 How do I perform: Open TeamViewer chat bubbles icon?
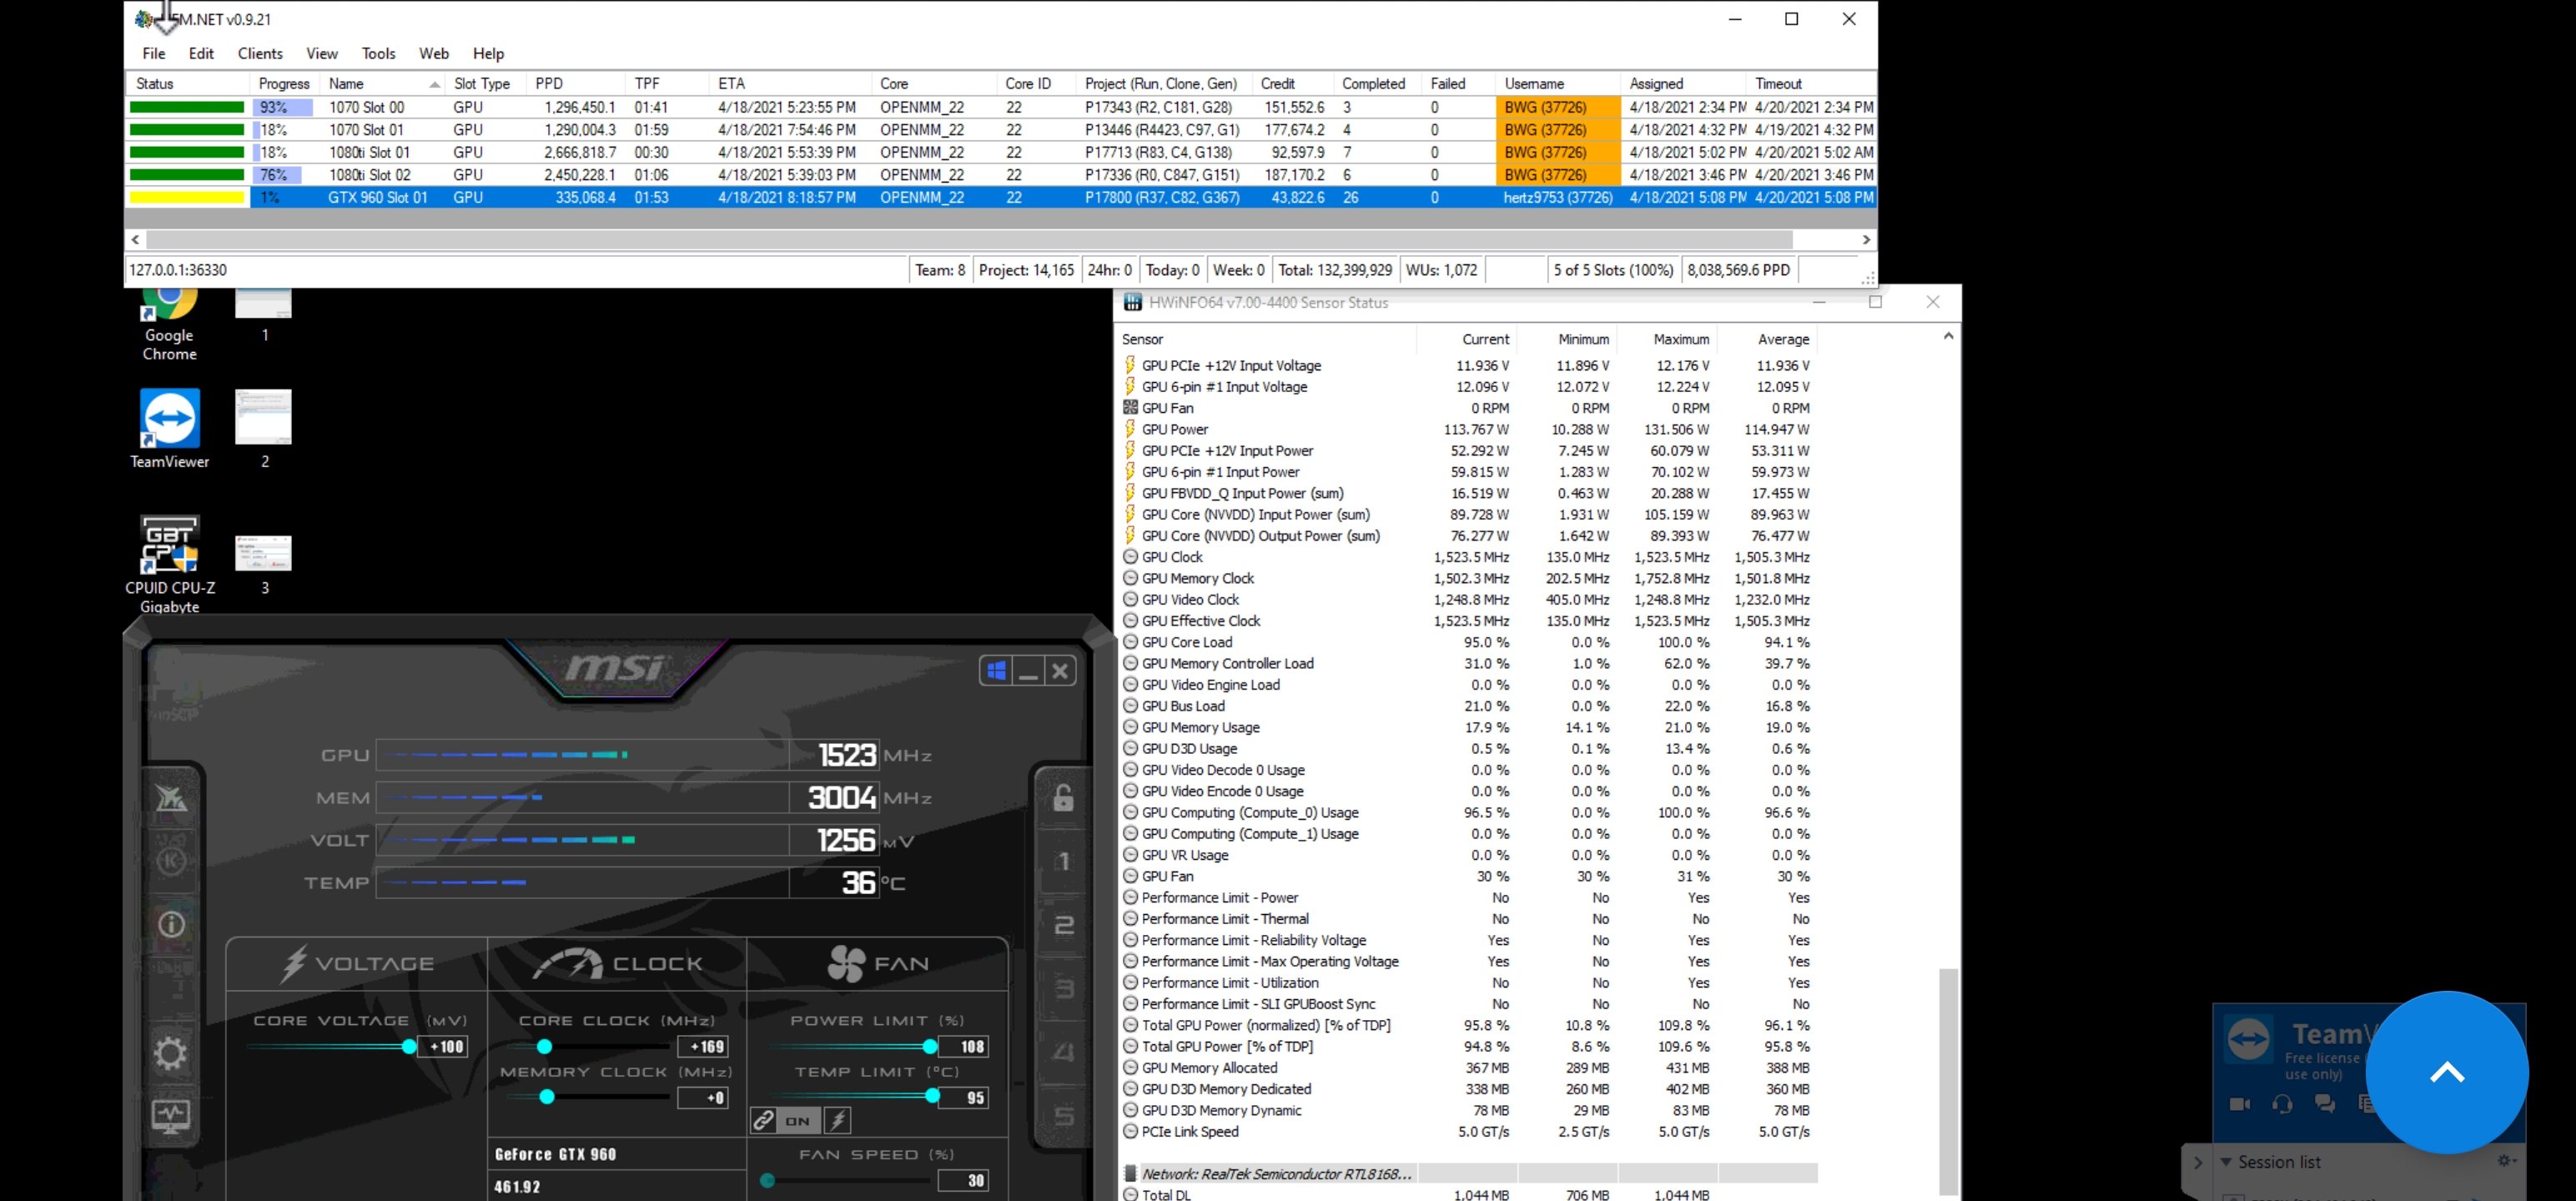point(2324,1104)
